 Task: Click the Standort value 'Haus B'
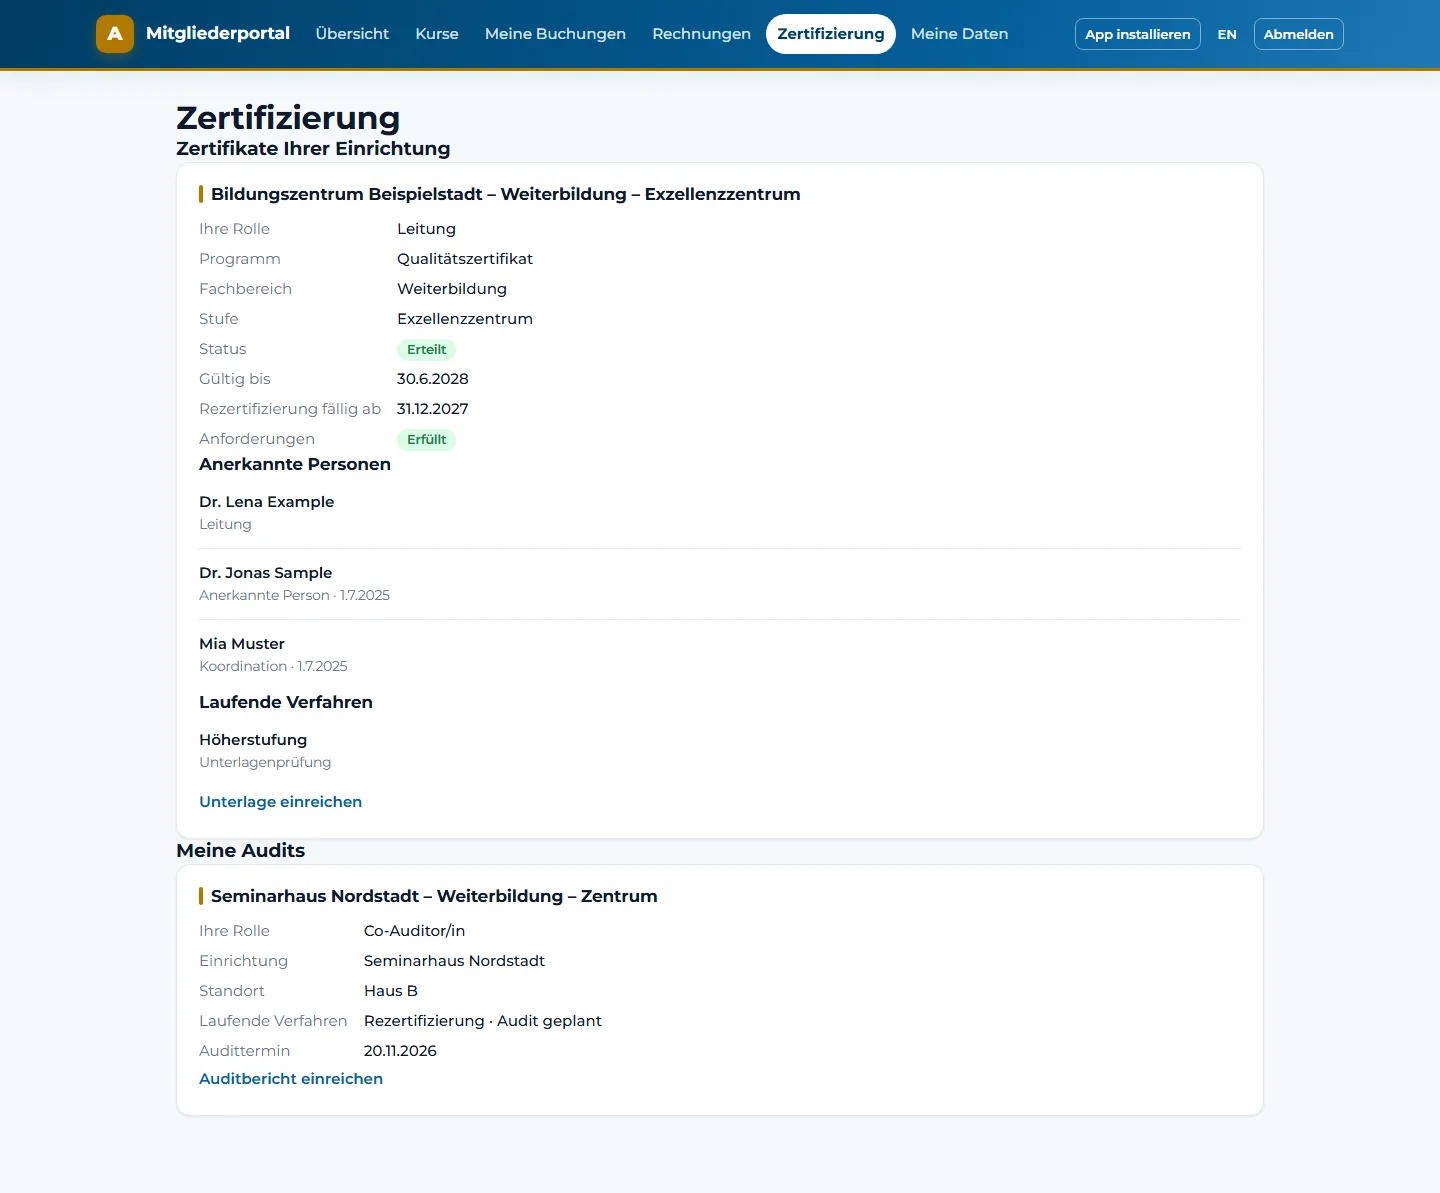point(391,991)
